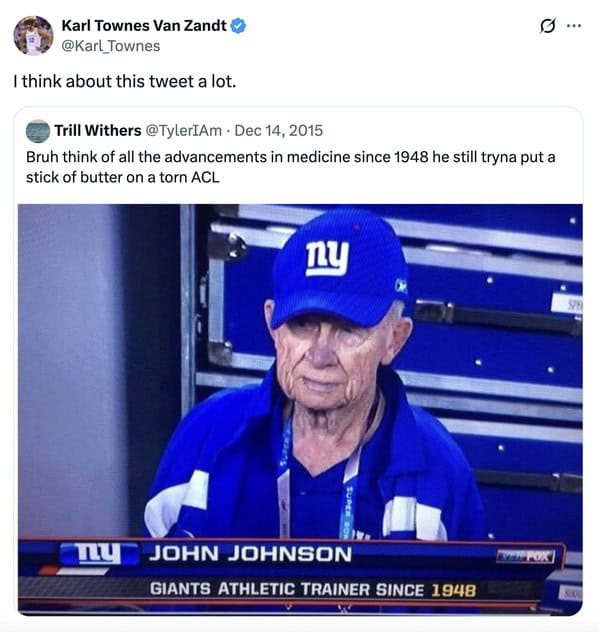Open the quoted tweet's text about butter
The width and height of the screenshot is (599, 632).
pyautogui.click(x=291, y=167)
